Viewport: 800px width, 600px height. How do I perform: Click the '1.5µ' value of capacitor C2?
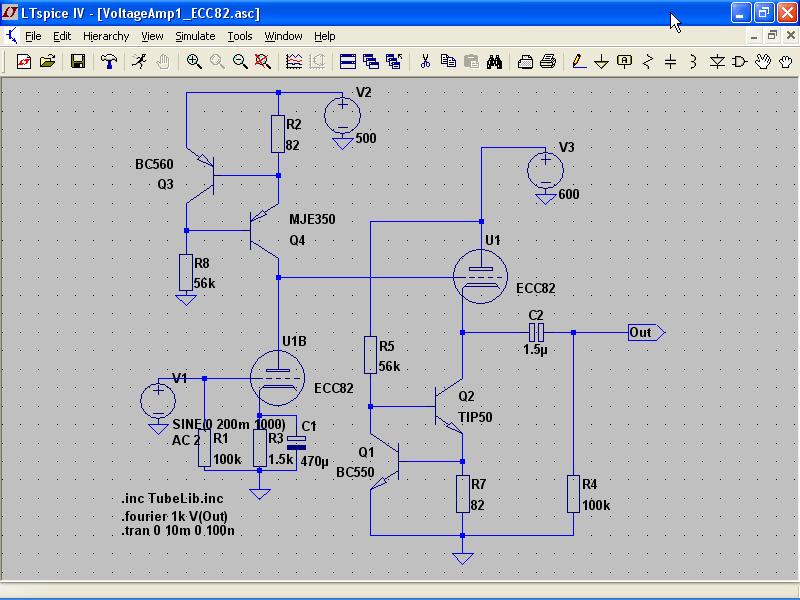coord(535,350)
